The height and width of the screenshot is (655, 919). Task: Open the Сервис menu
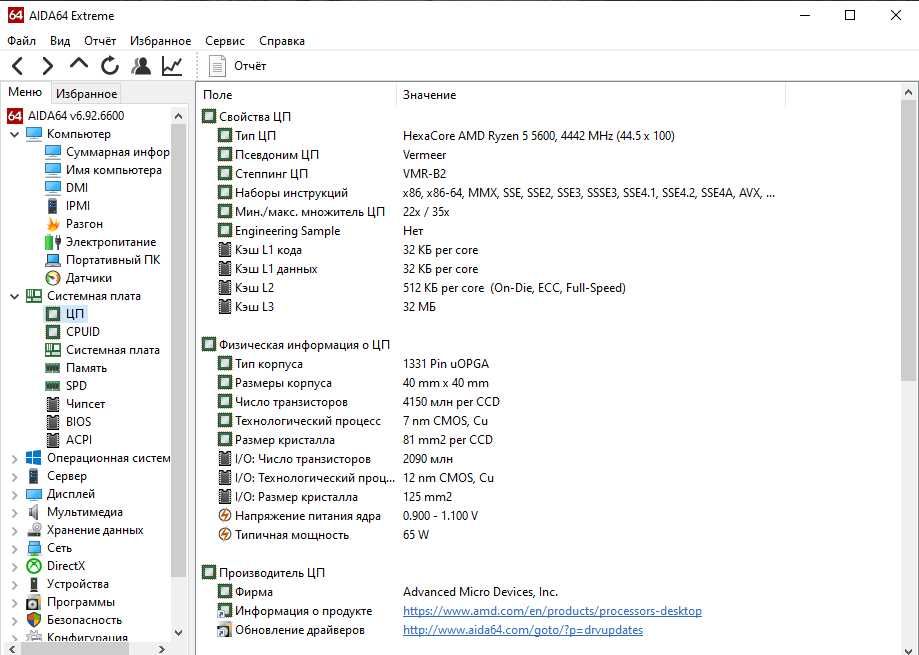[x=224, y=41]
